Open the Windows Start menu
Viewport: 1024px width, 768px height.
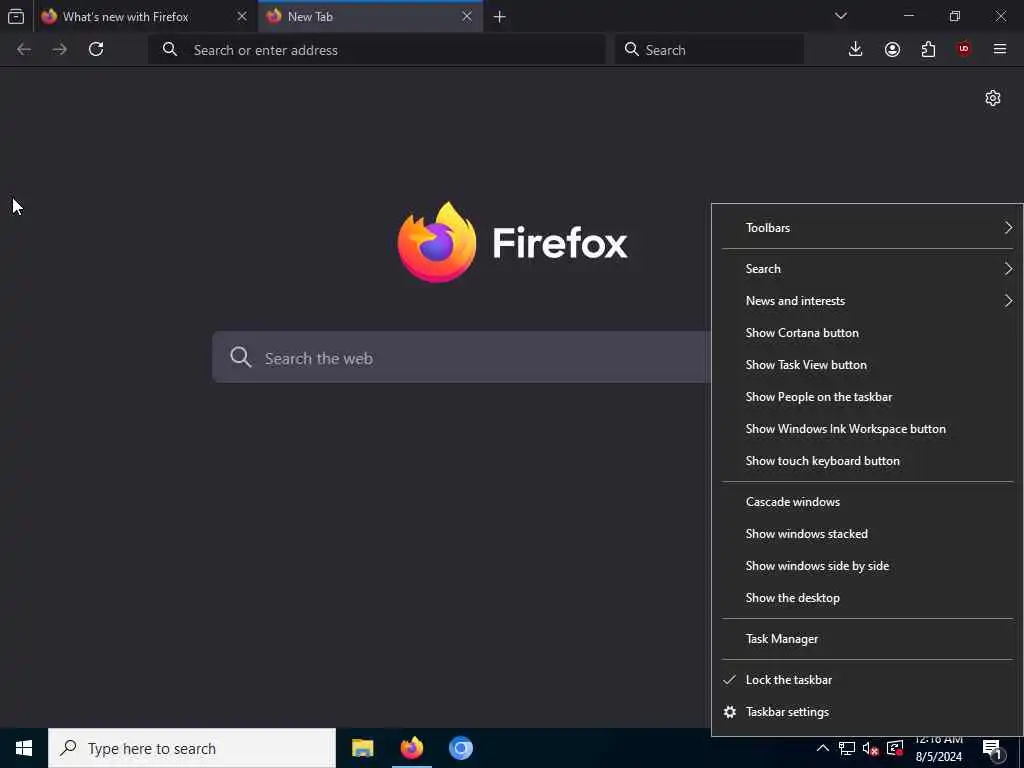click(24, 748)
